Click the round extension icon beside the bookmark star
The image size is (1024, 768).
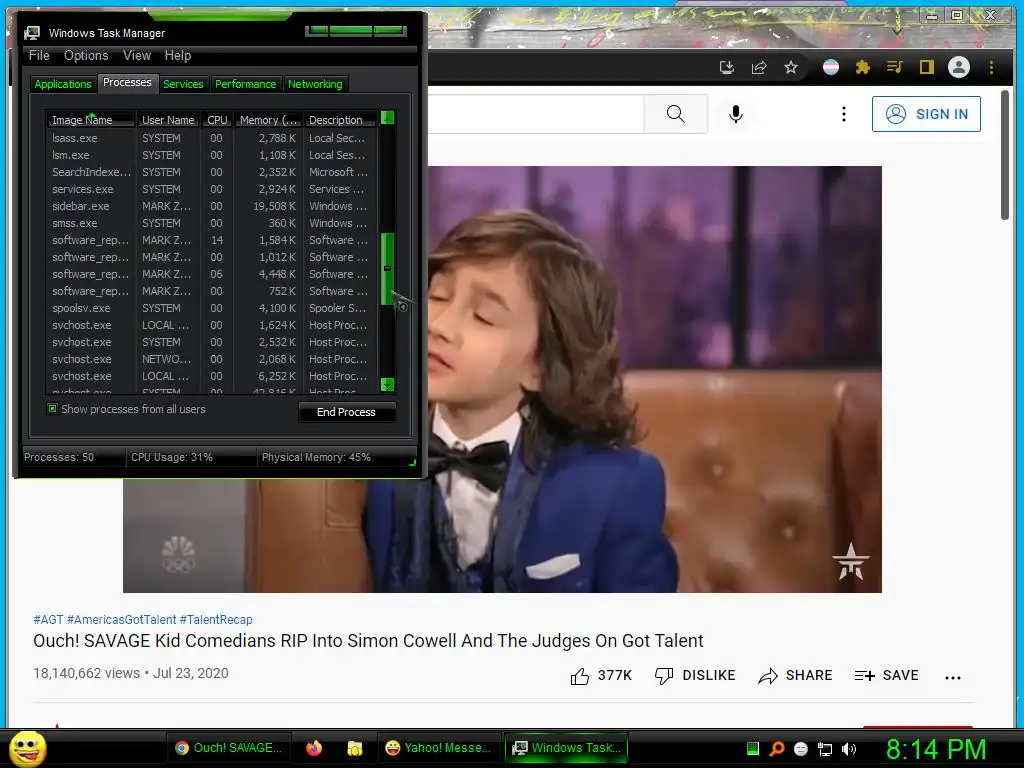click(831, 67)
